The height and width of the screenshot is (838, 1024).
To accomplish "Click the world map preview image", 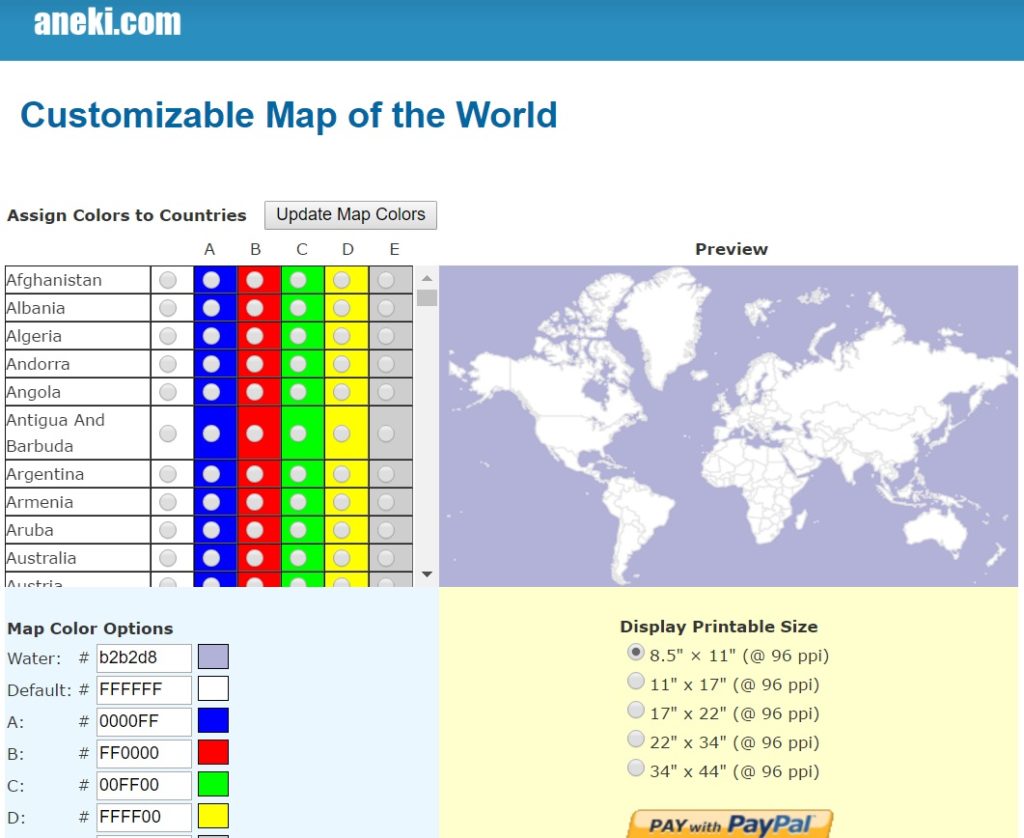I will pos(728,425).
